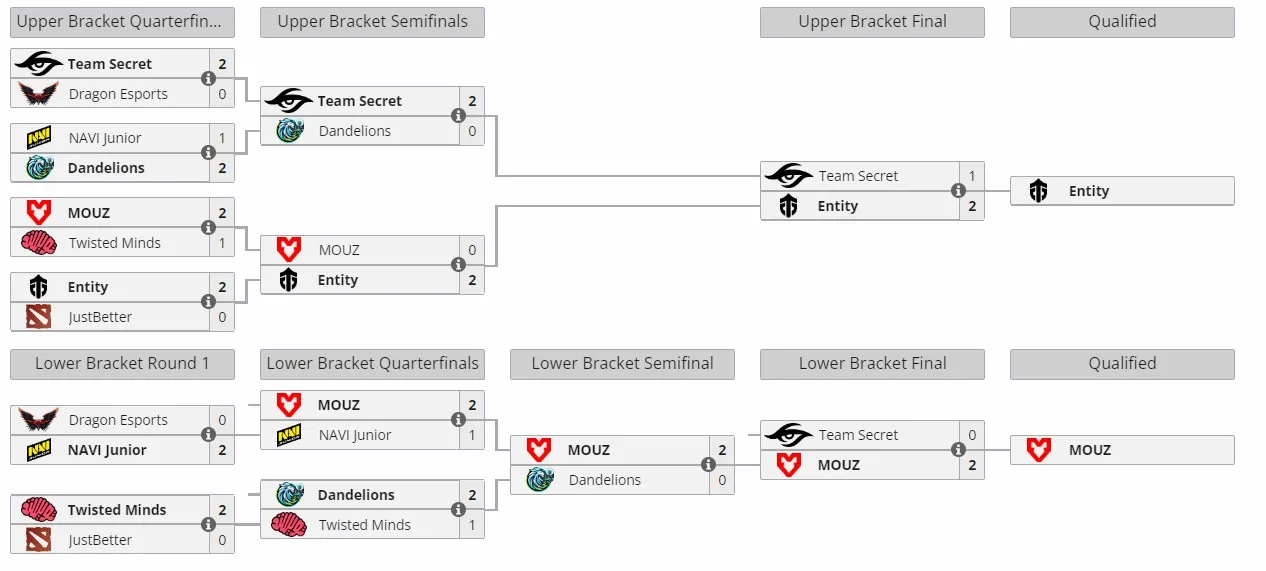Click the Entity logo in upper Qualified box
The image size is (1266, 571).
1038,191
